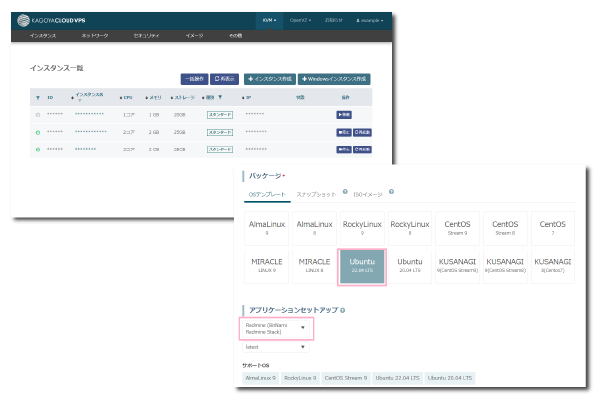Click the Windowsインスタンス作成 button

(x=334, y=78)
